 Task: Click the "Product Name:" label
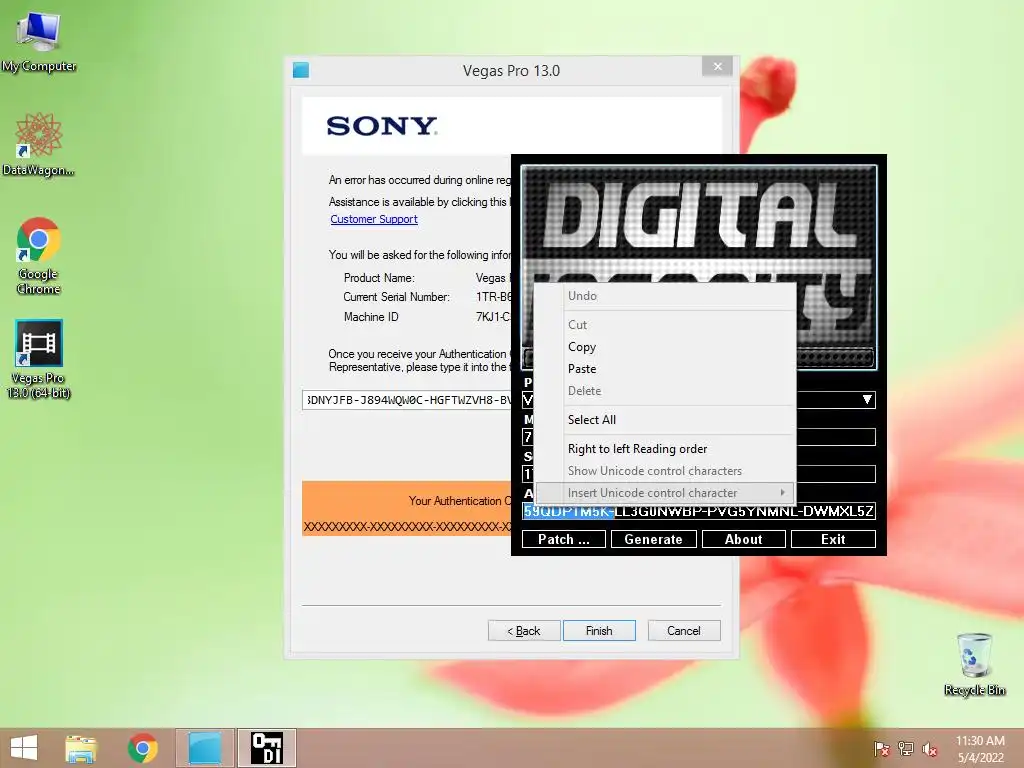[x=379, y=278]
